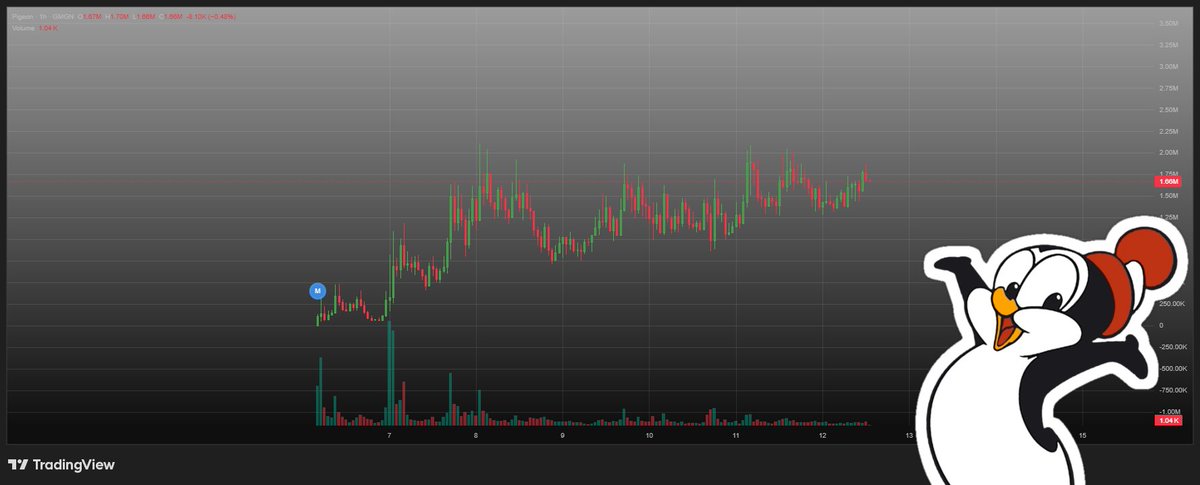Screen dimensions: 1200x485
Task: Click the 7 date label on time axis
Action: click(x=389, y=436)
